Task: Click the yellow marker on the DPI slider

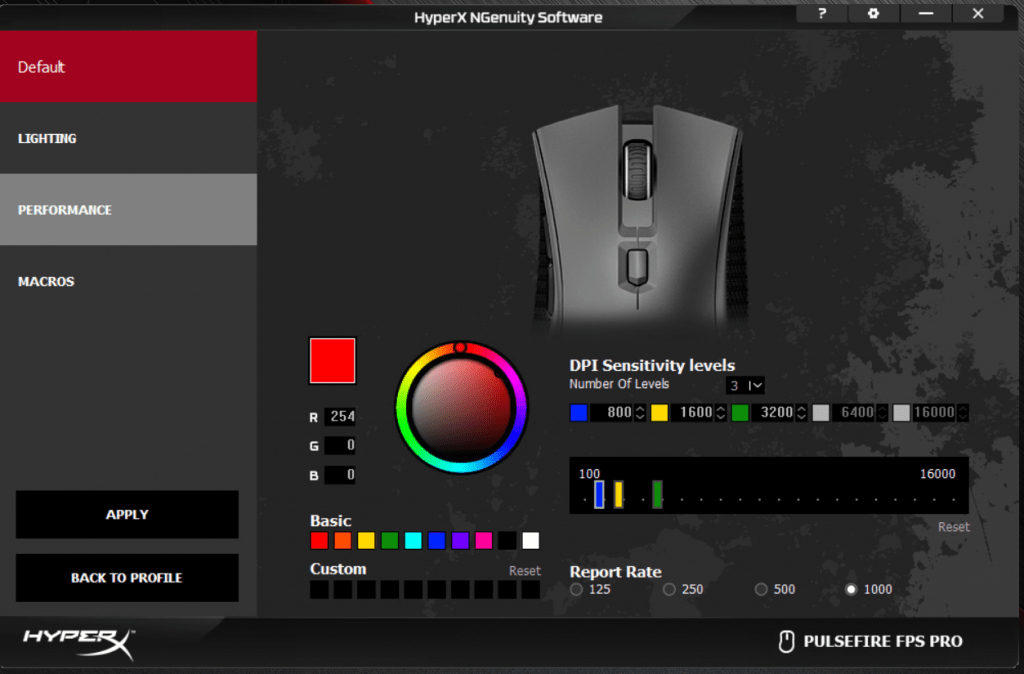Action: click(618, 494)
